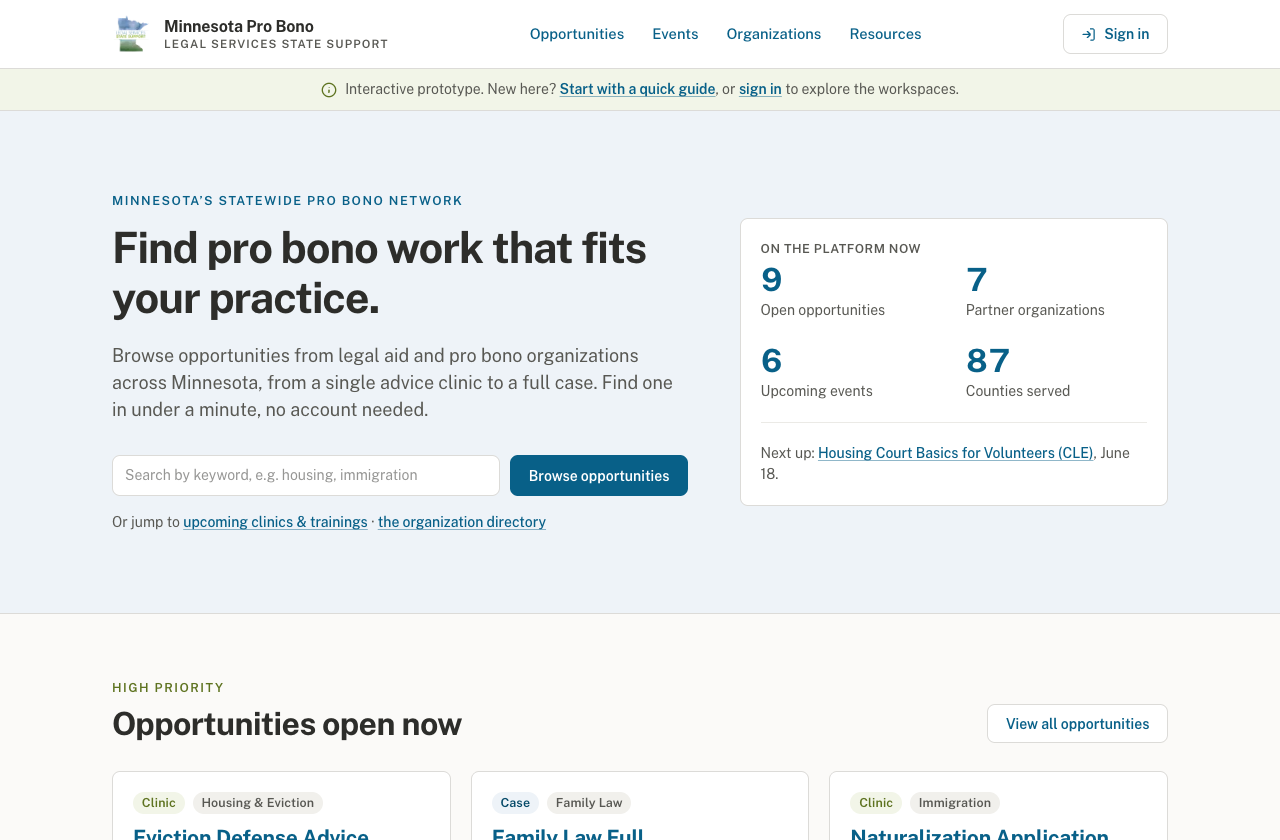Go to the Events nav item
The image size is (1280, 840).
point(675,34)
